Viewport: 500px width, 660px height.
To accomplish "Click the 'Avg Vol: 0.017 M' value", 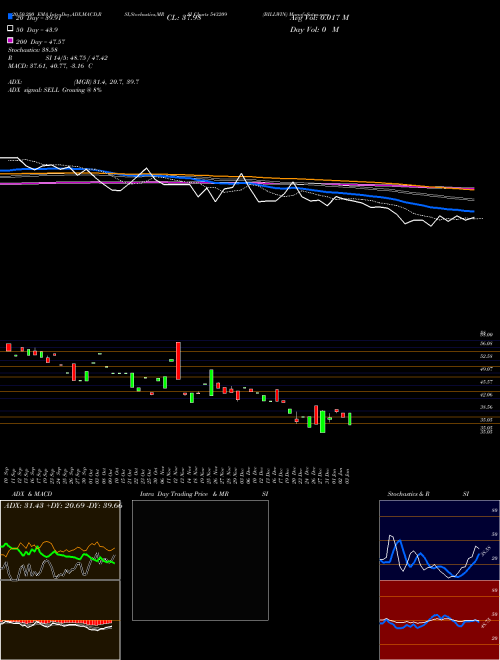I will click(x=319, y=18).
